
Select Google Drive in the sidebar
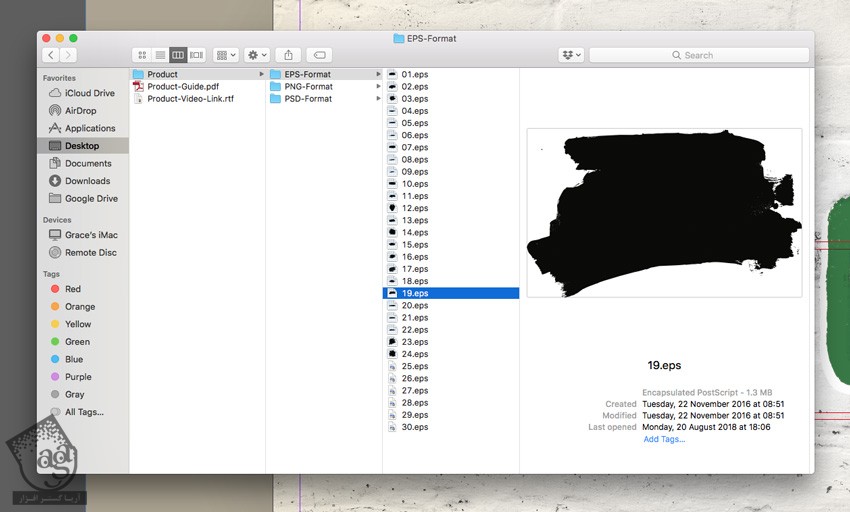click(x=91, y=199)
